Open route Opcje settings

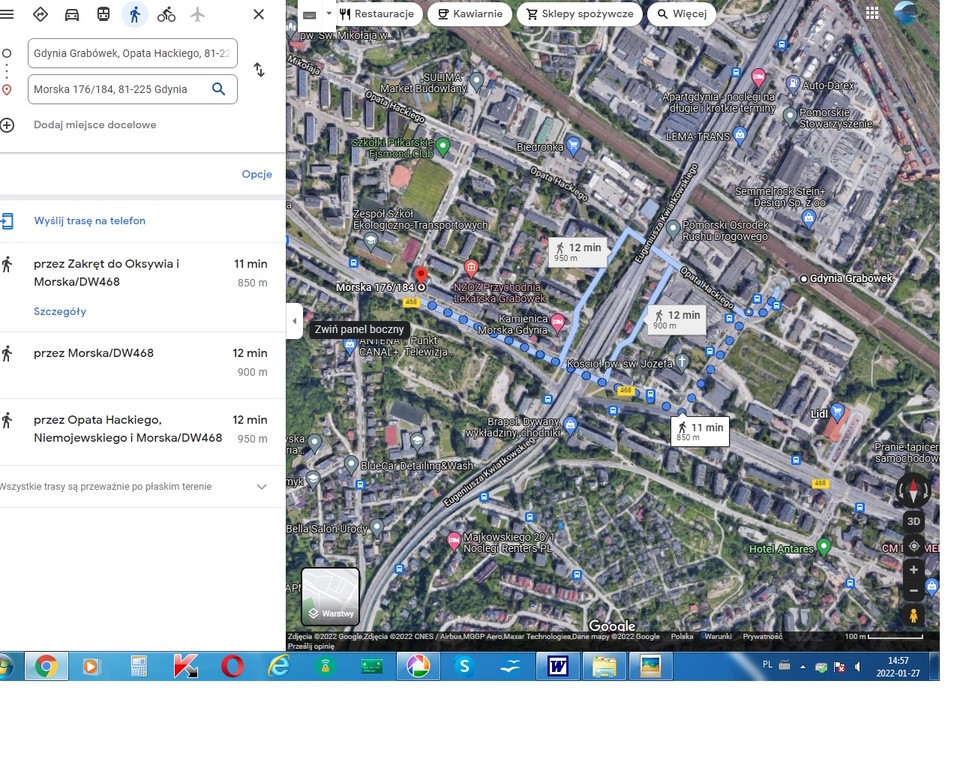coord(257,174)
